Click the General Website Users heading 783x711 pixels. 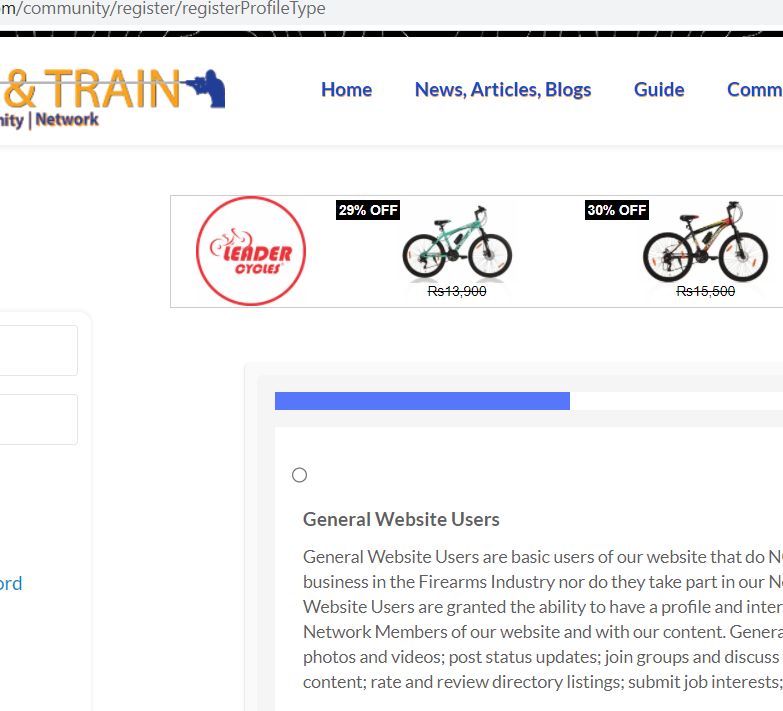[x=401, y=519]
